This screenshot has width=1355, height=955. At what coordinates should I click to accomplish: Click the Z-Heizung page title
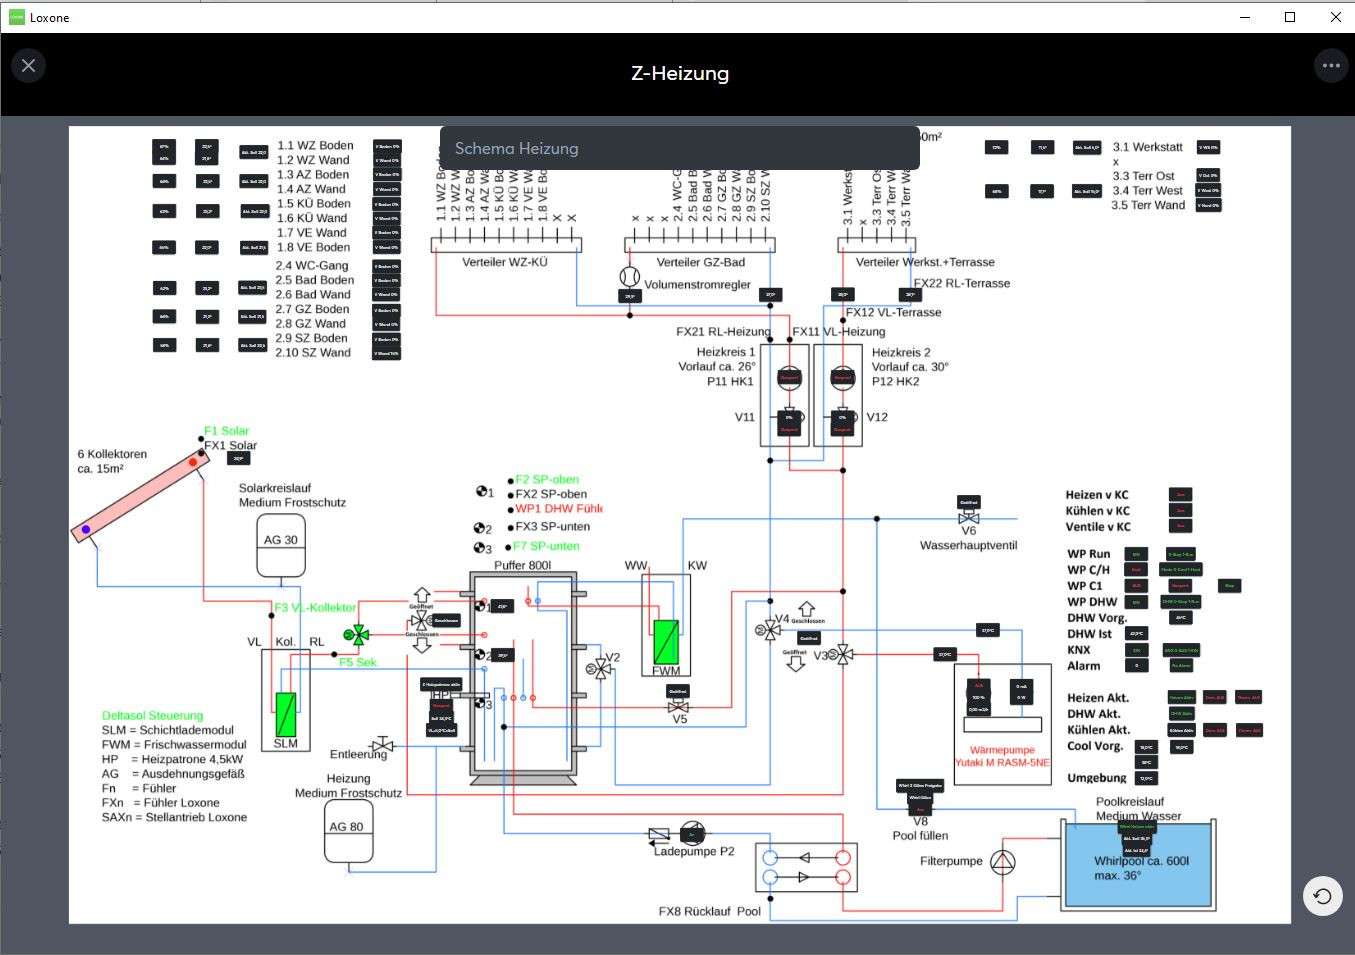pyautogui.click(x=680, y=73)
